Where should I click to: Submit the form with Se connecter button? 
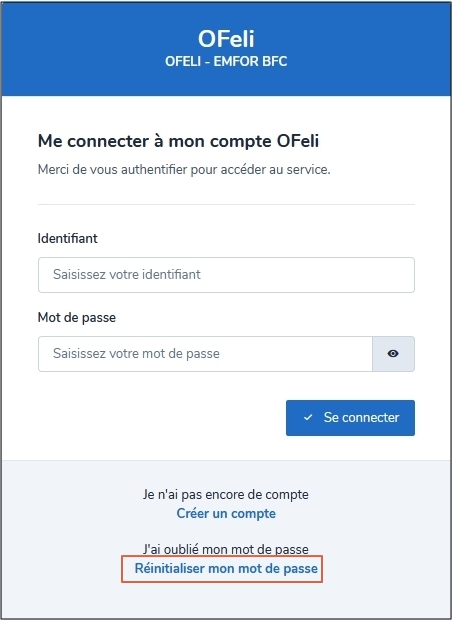click(x=350, y=418)
